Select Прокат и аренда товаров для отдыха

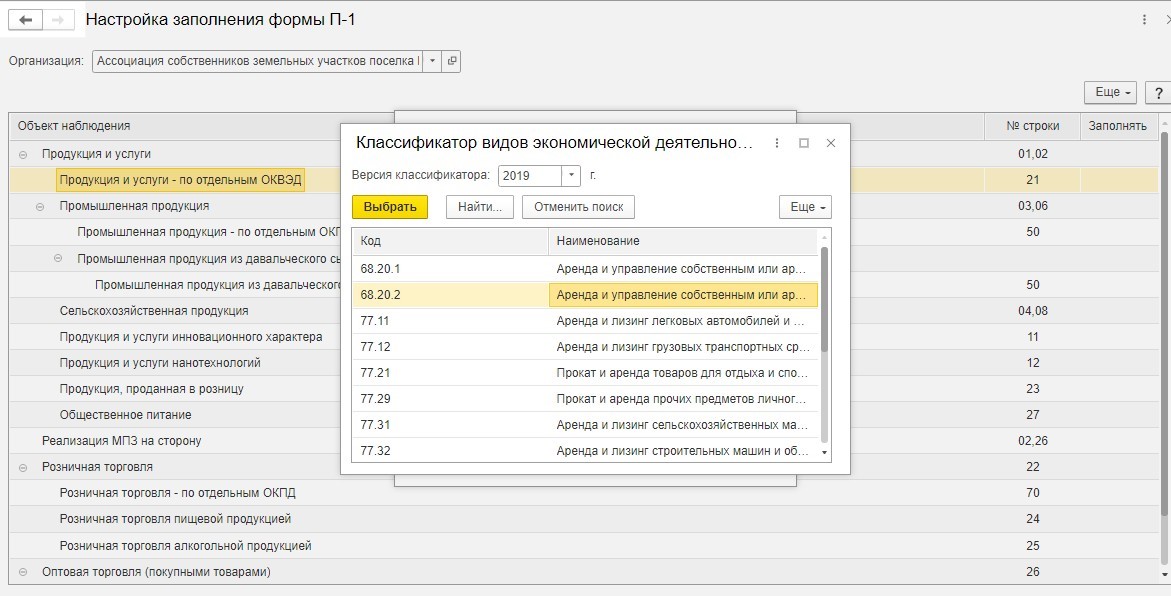point(682,373)
